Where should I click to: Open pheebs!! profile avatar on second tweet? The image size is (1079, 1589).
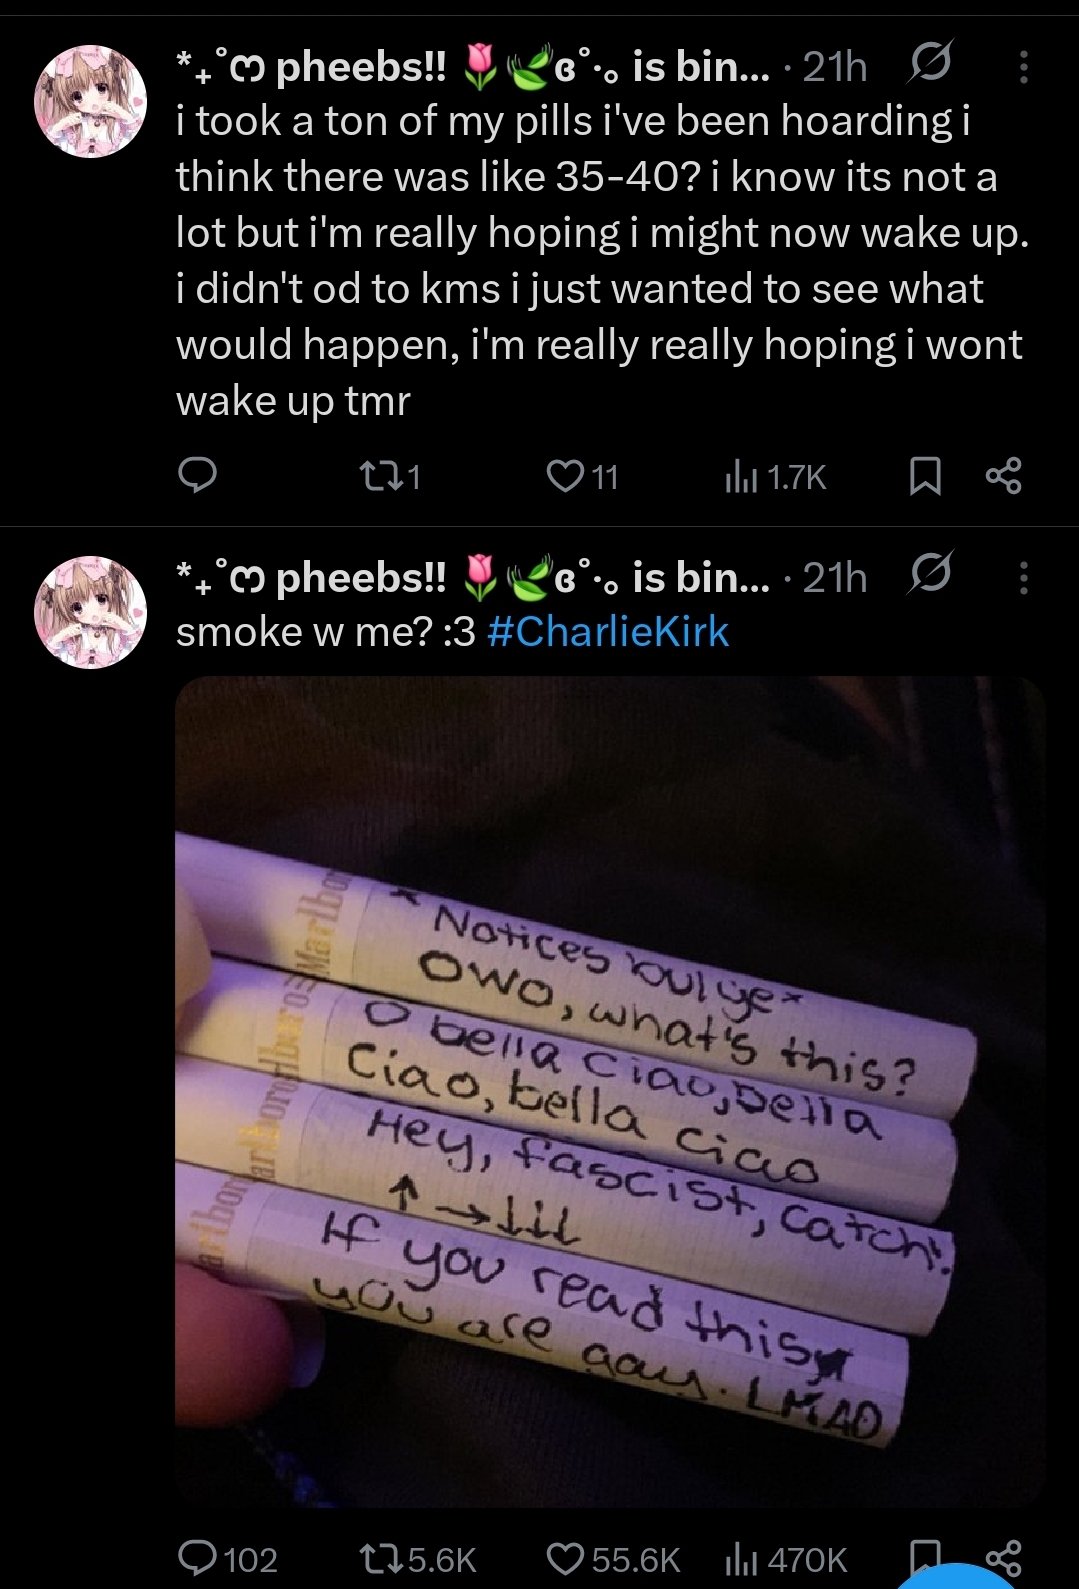pos(91,612)
